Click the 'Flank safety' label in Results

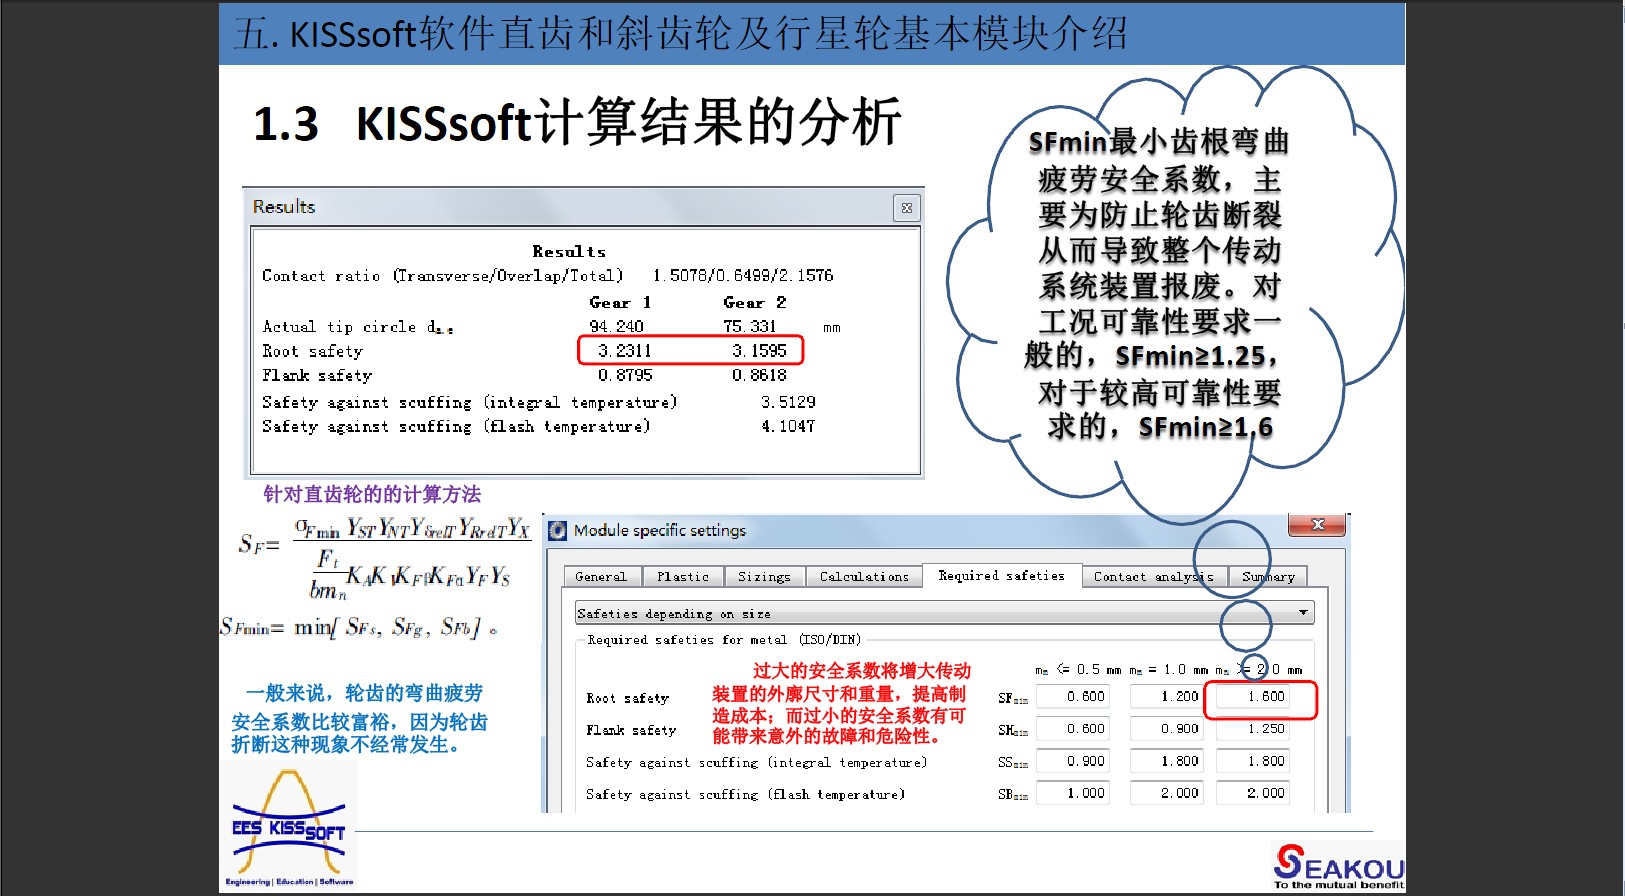click(317, 375)
